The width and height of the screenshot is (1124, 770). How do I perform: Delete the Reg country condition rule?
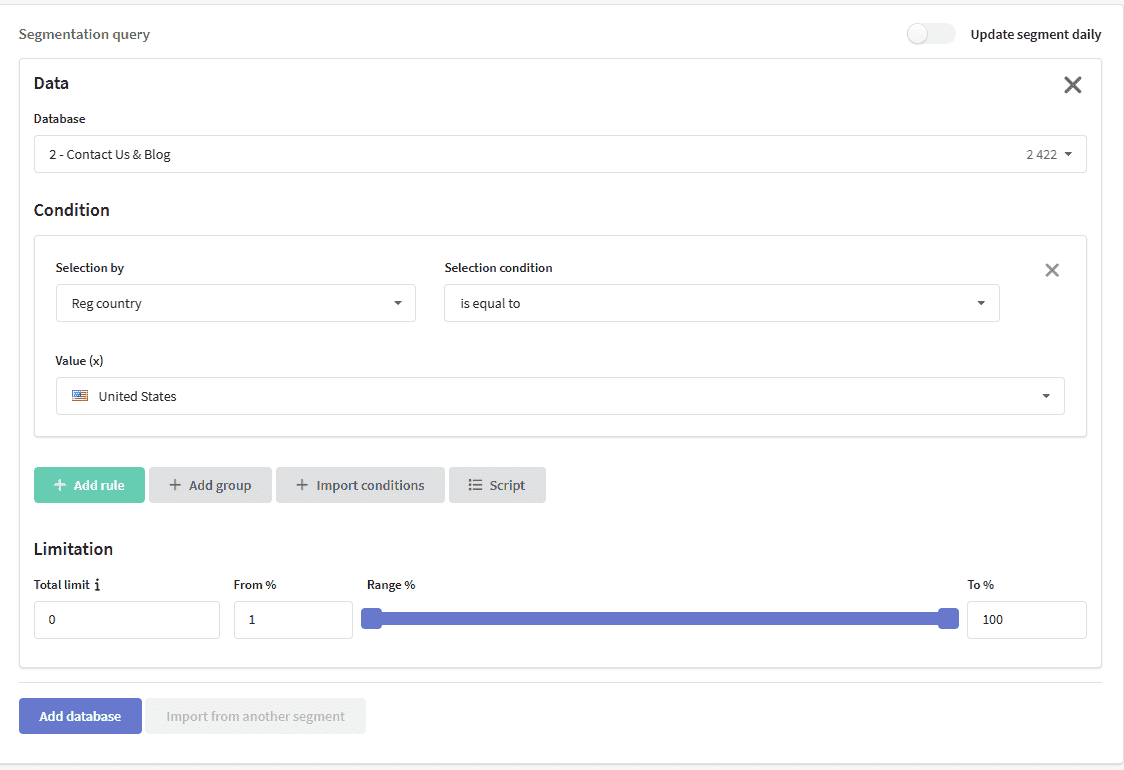[1052, 270]
